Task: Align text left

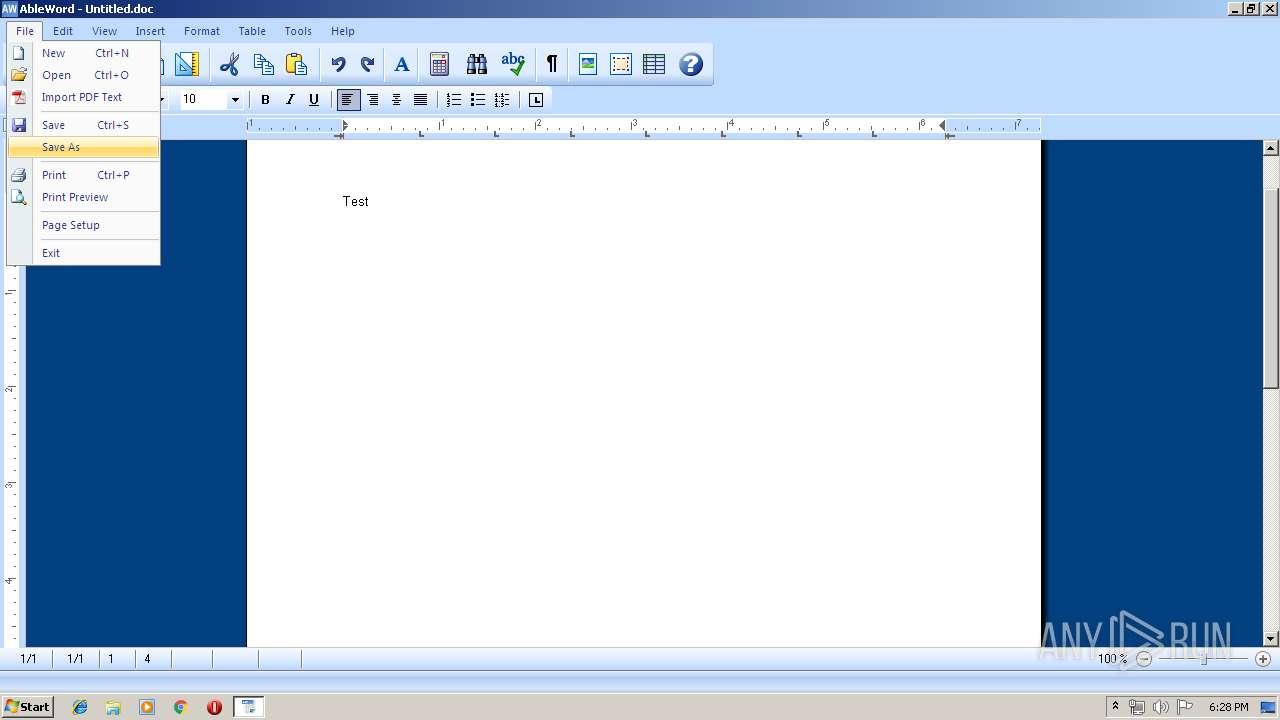Action: [x=348, y=100]
